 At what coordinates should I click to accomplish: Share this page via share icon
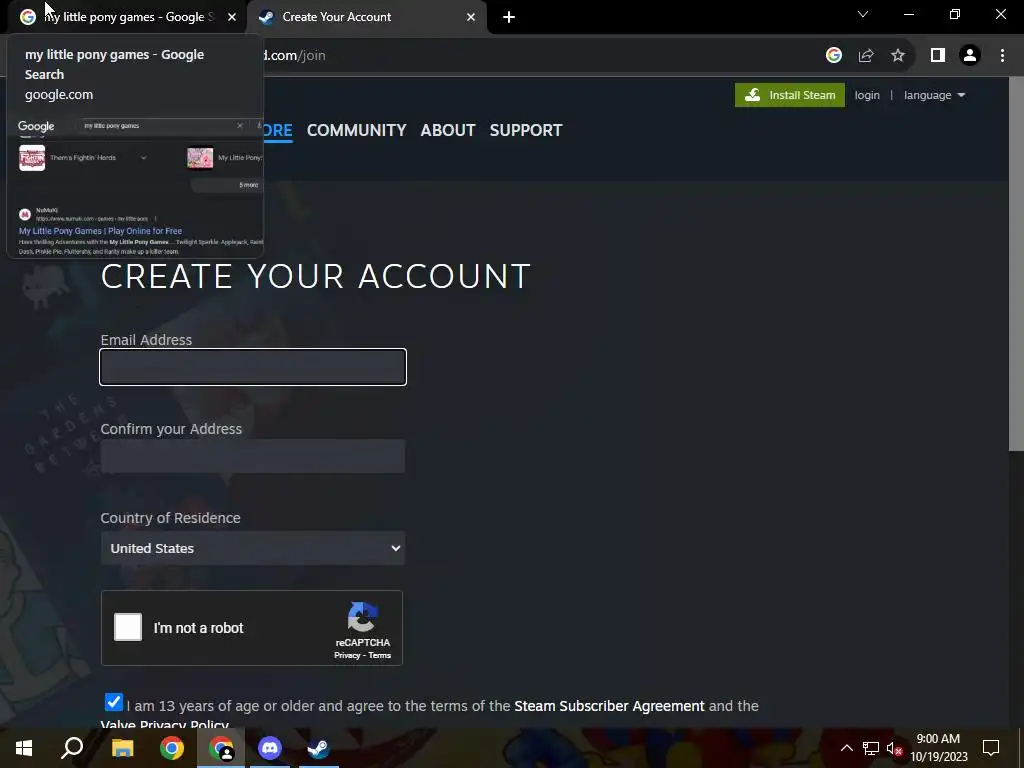[866, 56]
